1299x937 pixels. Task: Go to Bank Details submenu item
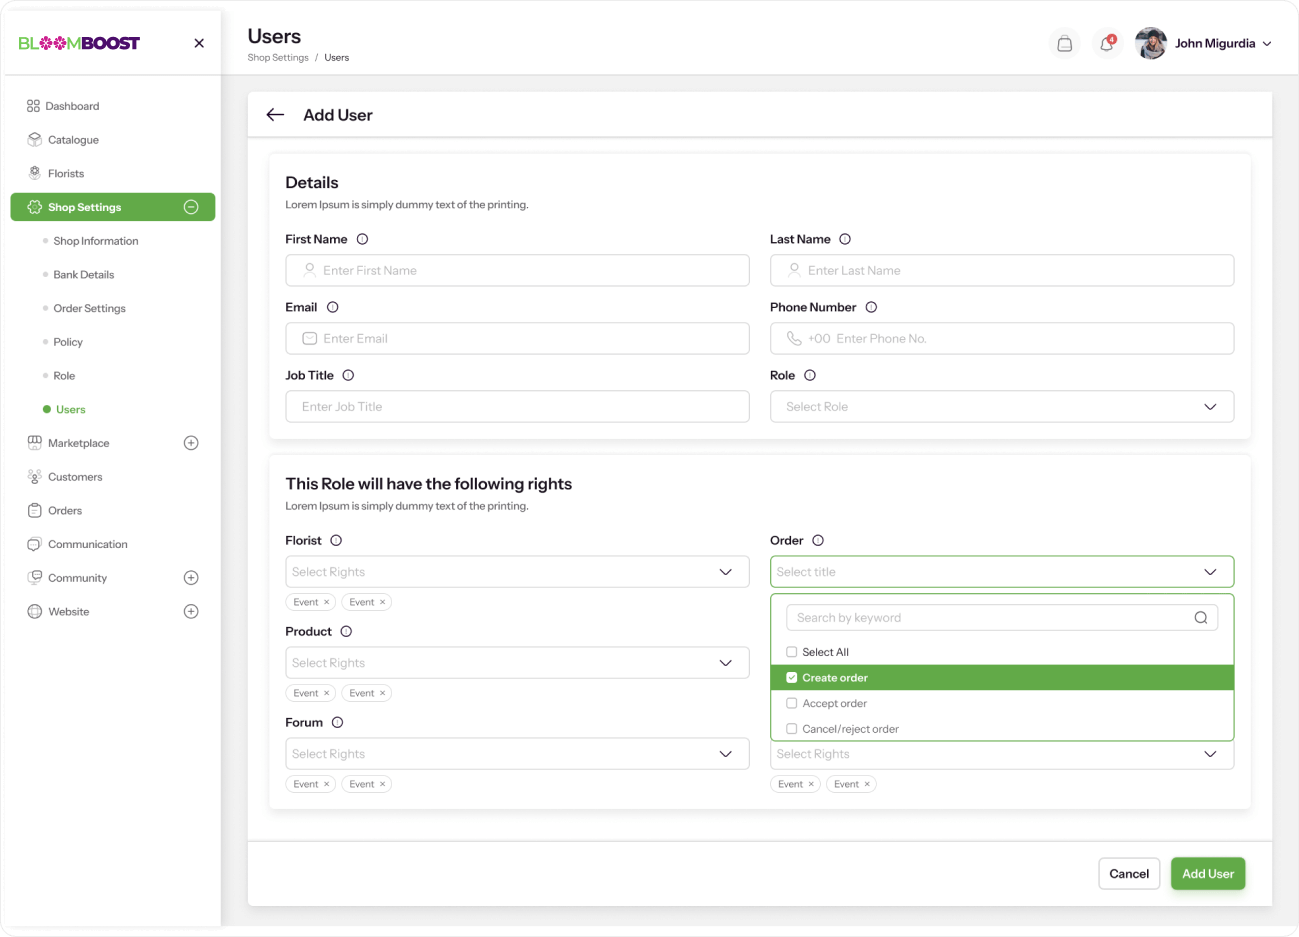click(x=84, y=275)
